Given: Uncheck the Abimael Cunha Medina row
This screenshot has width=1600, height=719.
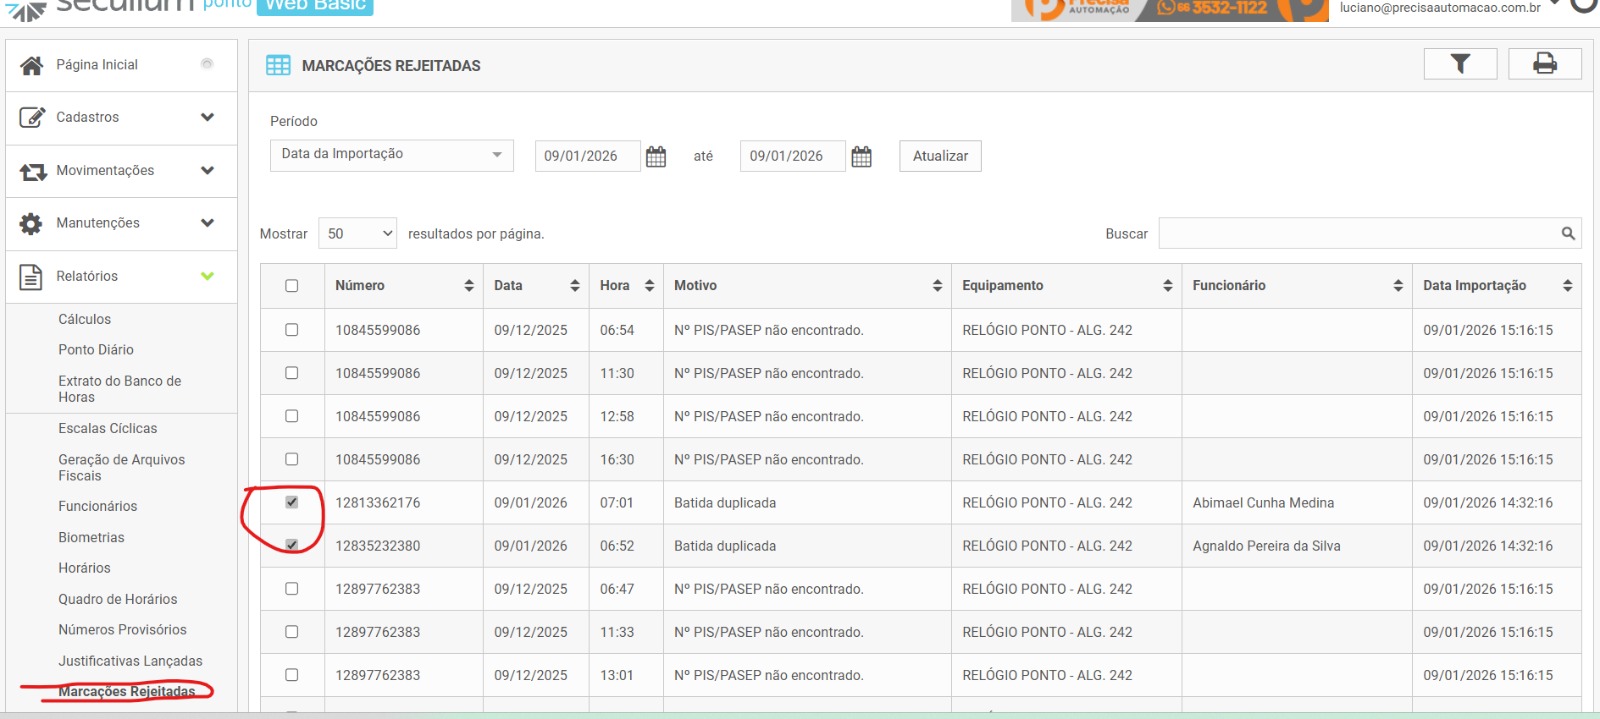Looking at the screenshot, I should pyautogui.click(x=292, y=502).
